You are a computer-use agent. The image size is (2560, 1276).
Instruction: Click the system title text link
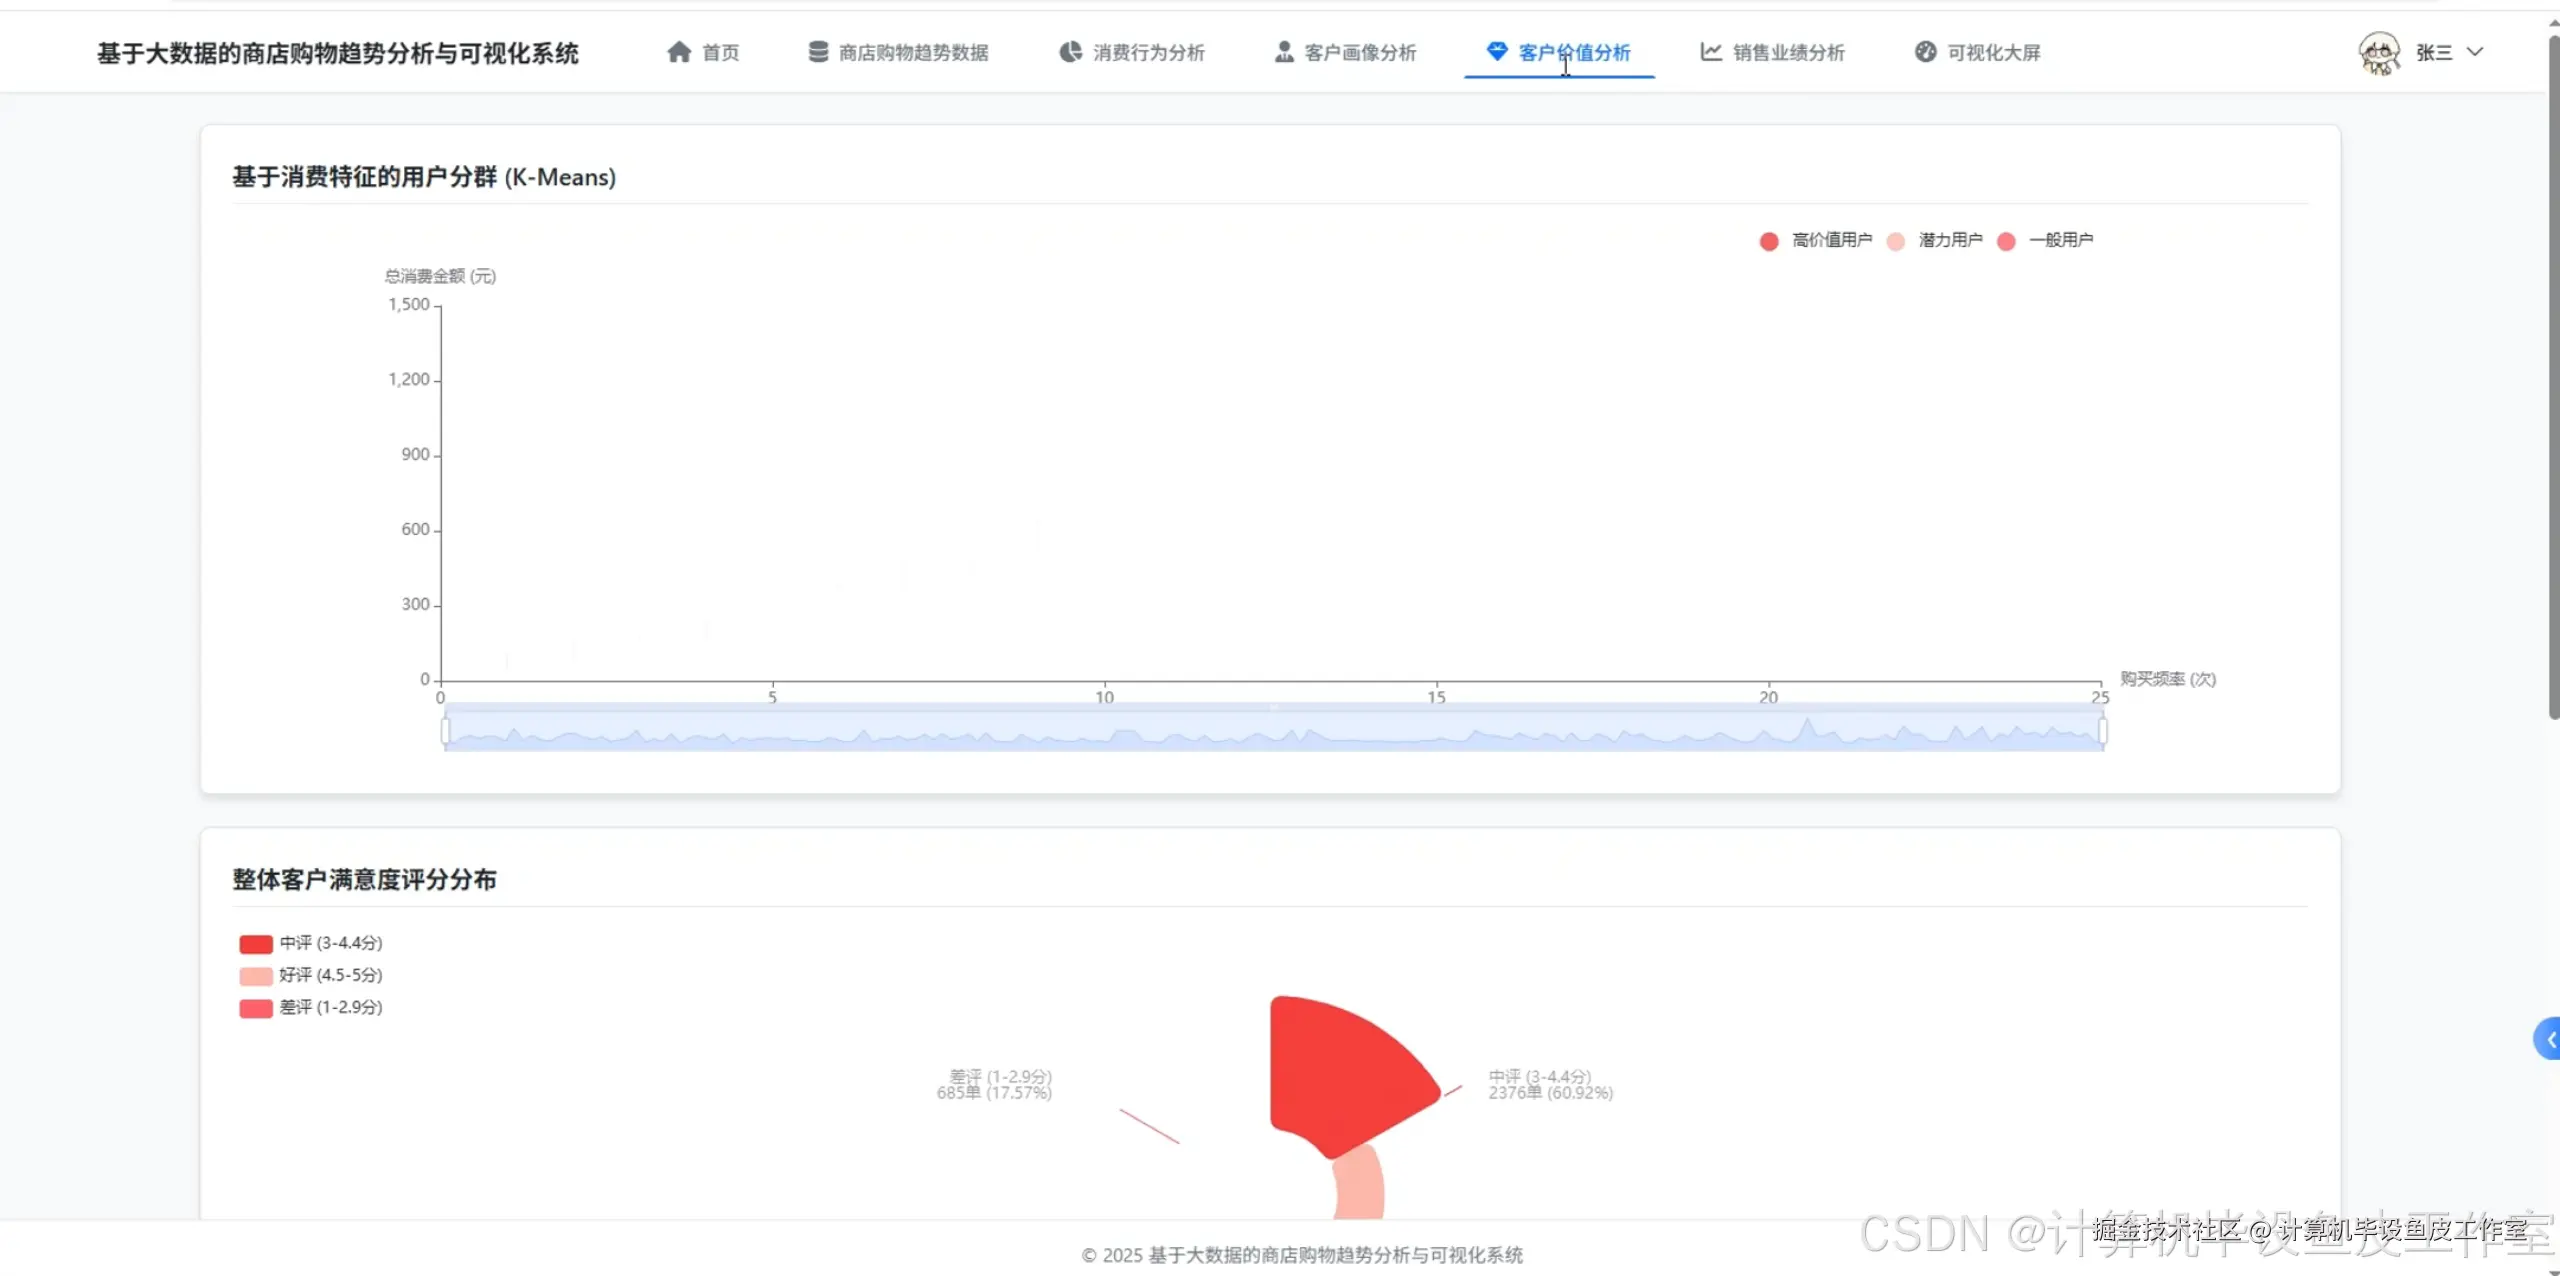tap(338, 53)
